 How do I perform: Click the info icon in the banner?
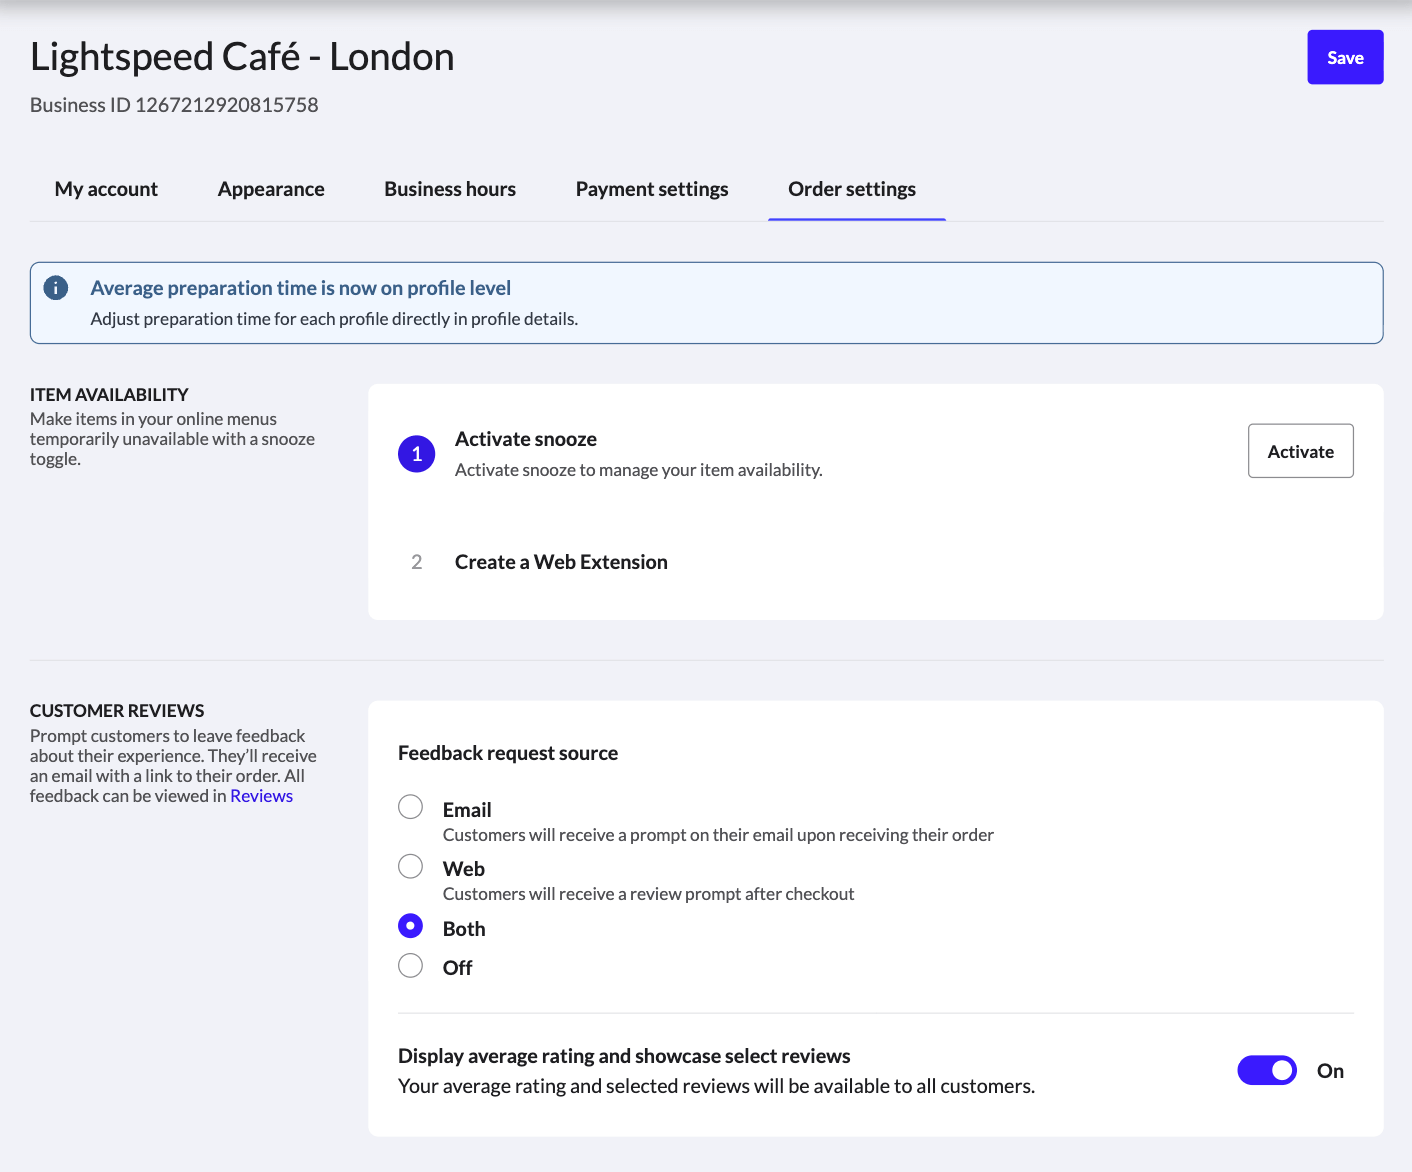pyautogui.click(x=56, y=288)
